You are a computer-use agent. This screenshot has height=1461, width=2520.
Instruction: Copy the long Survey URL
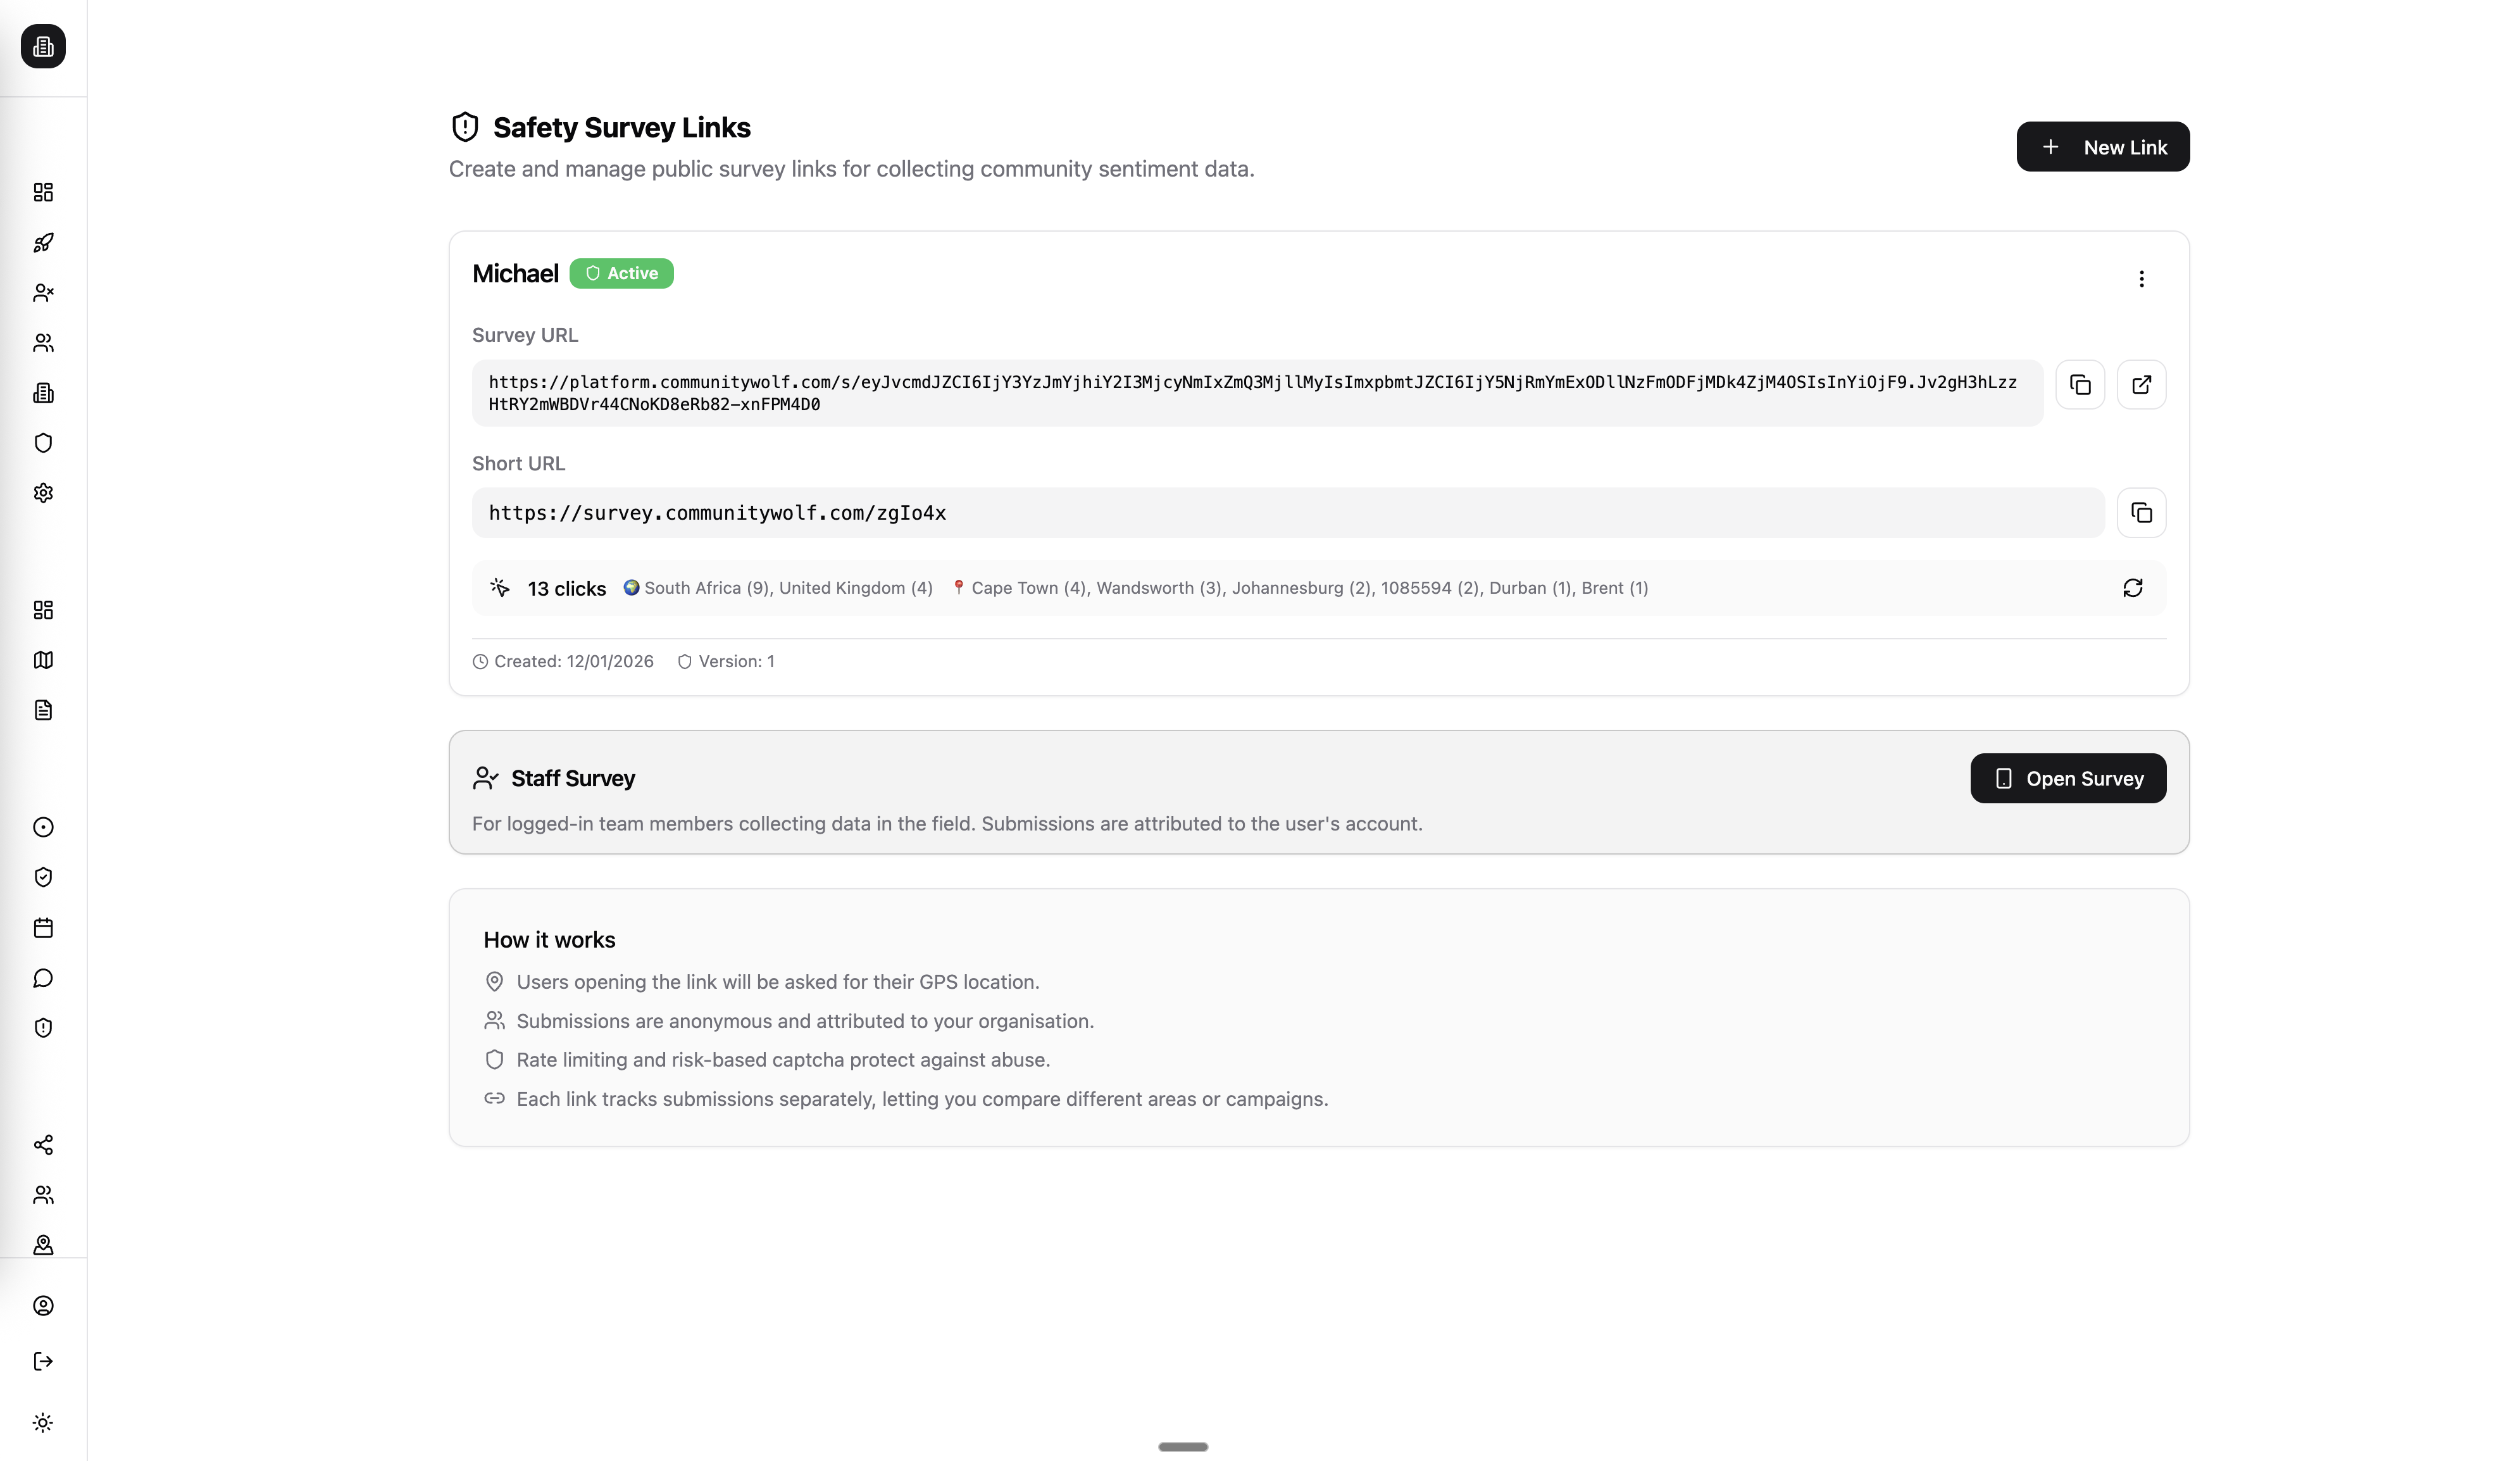click(x=2080, y=385)
